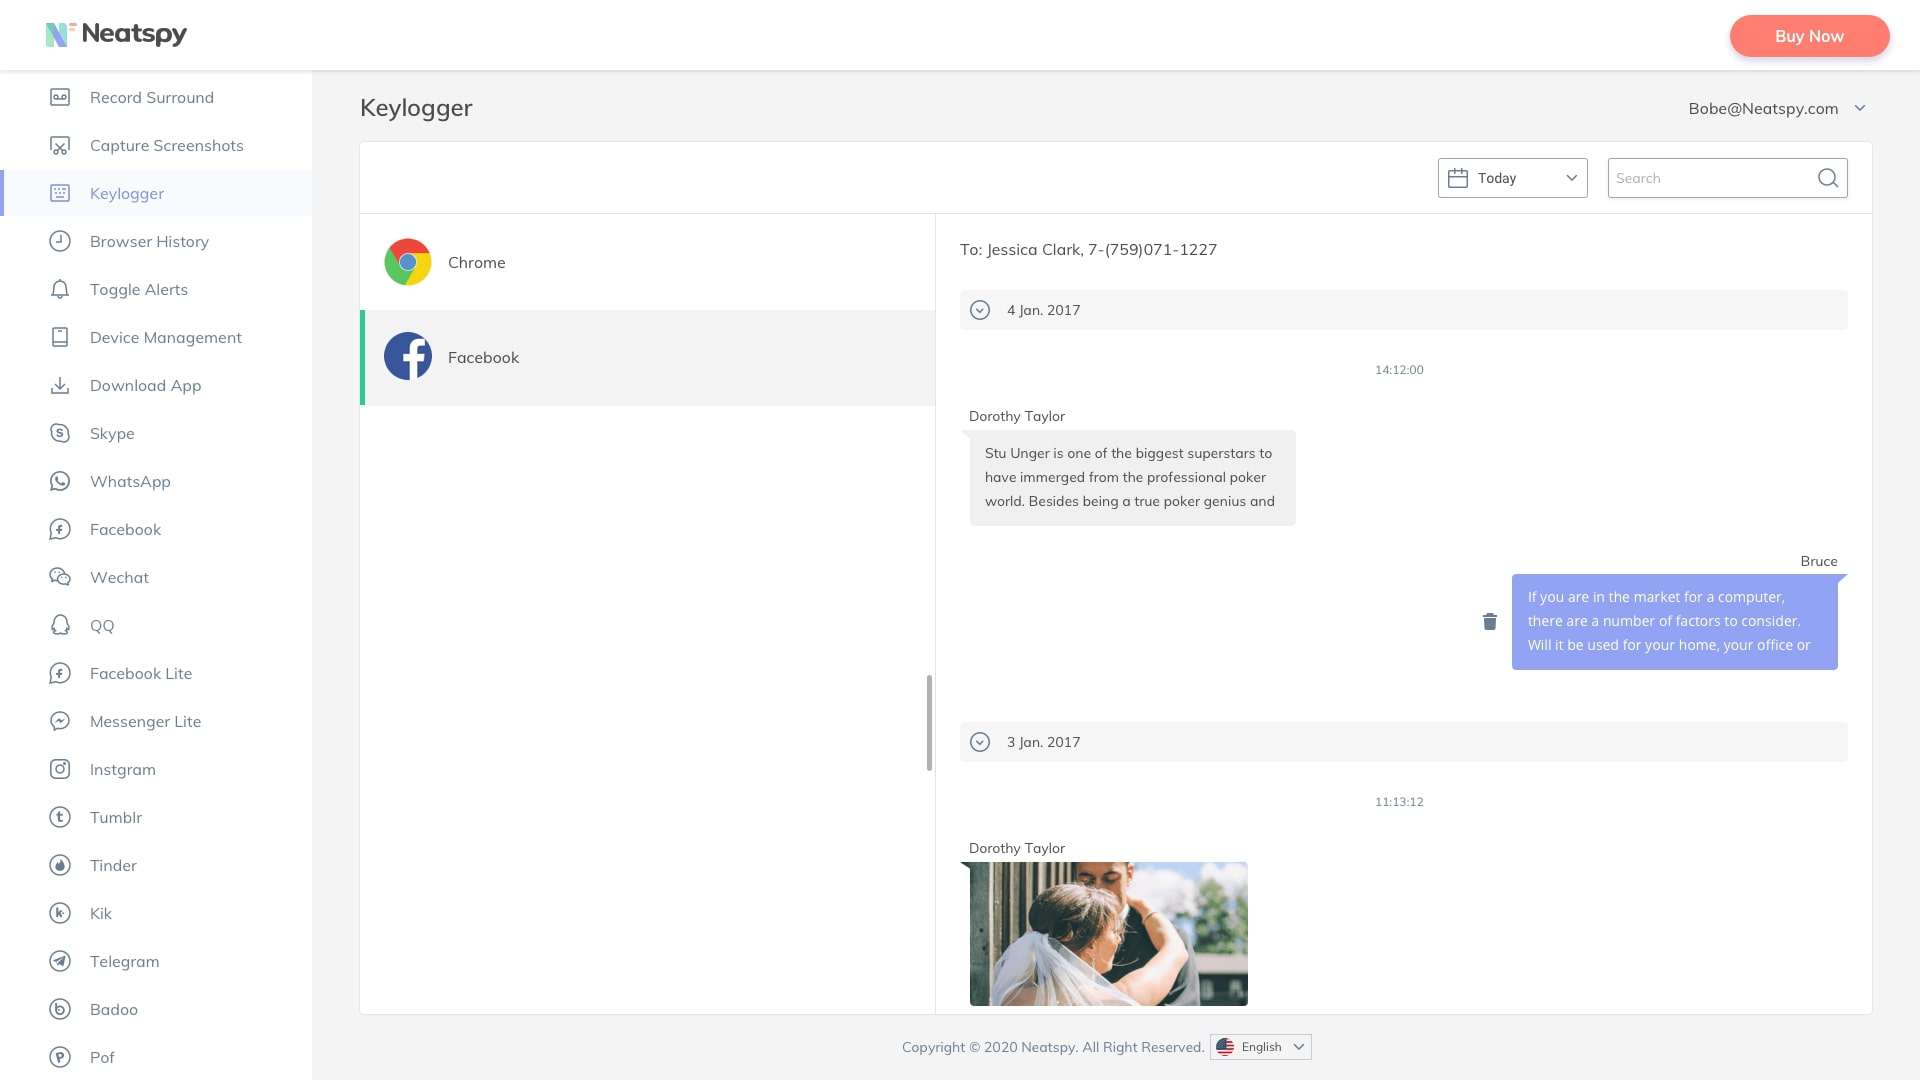Open the English language selector
This screenshot has width=1920, height=1080.
(x=1260, y=1047)
